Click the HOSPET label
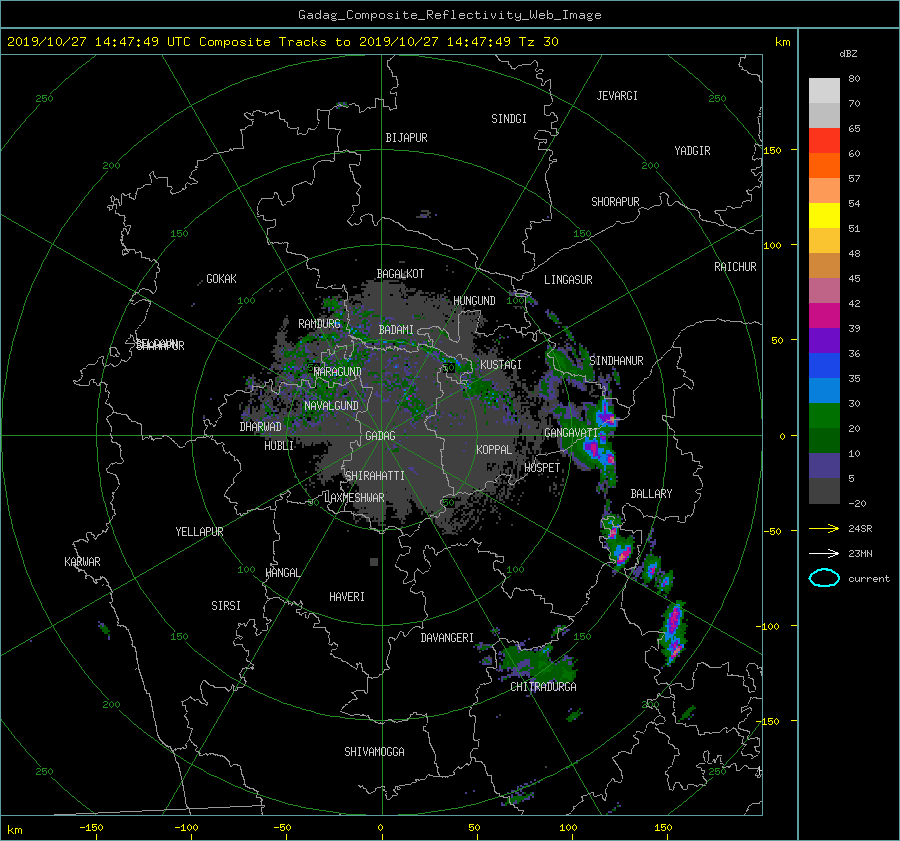900x841 pixels. [542, 468]
